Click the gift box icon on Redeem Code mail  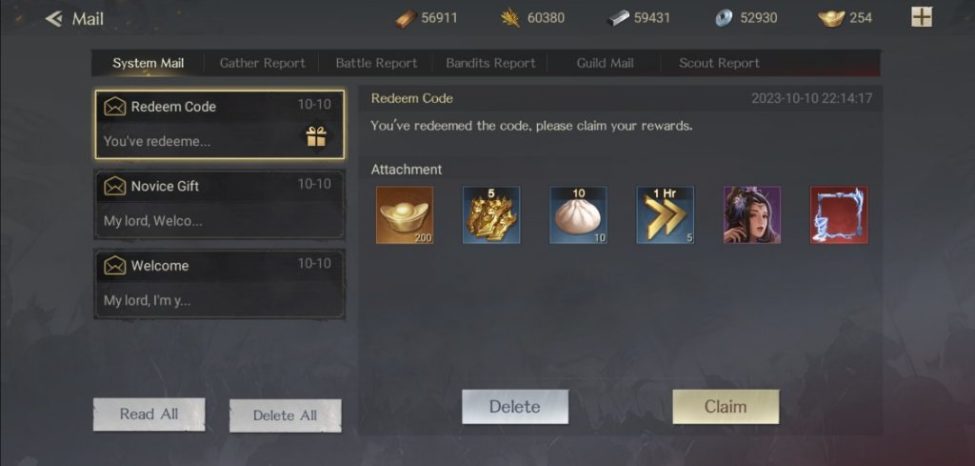coord(317,136)
